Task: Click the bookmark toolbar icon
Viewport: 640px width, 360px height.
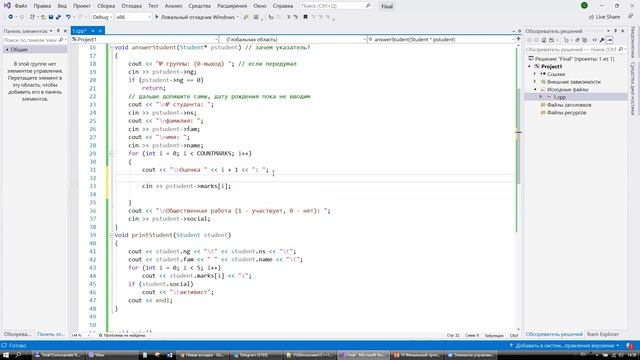Action: [x=305, y=17]
